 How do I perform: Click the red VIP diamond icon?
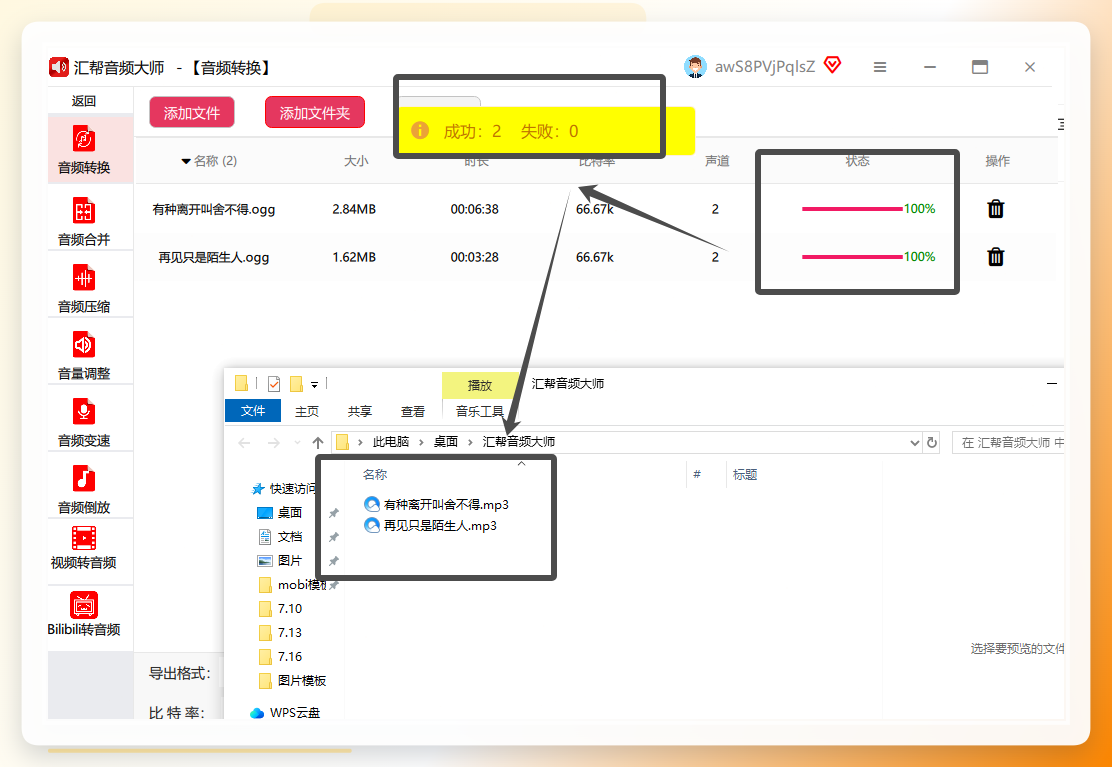(x=833, y=65)
